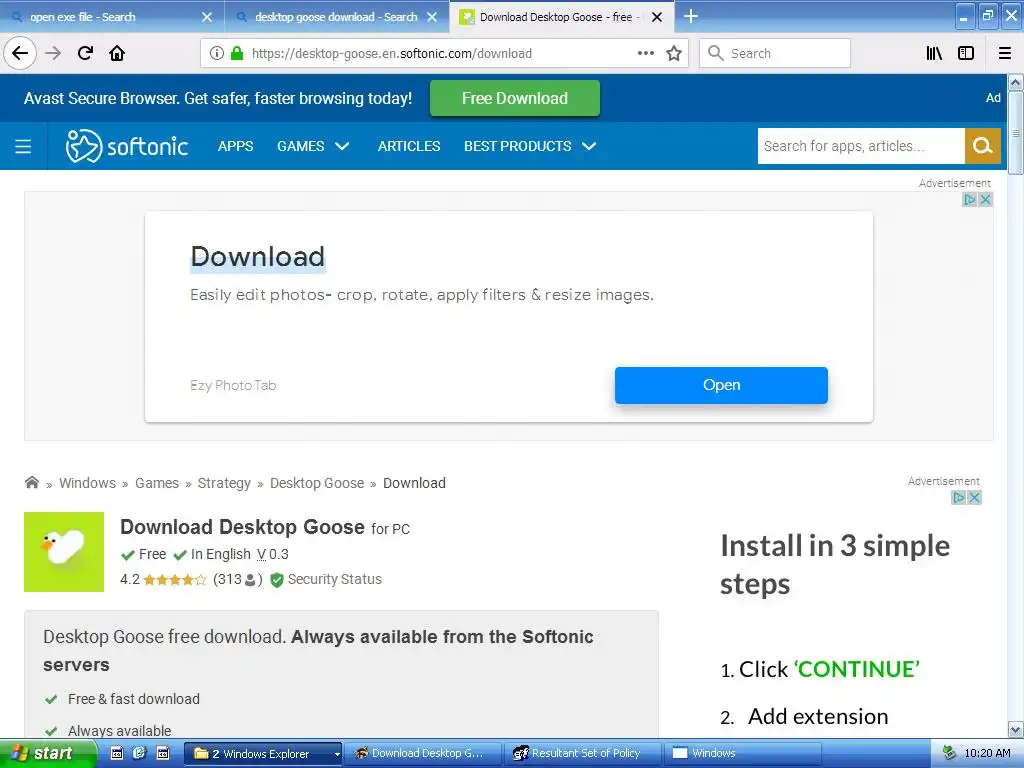The width and height of the screenshot is (1024, 768).
Task: Open Resultant Set of Policy taskbar window
Action: tap(583, 754)
